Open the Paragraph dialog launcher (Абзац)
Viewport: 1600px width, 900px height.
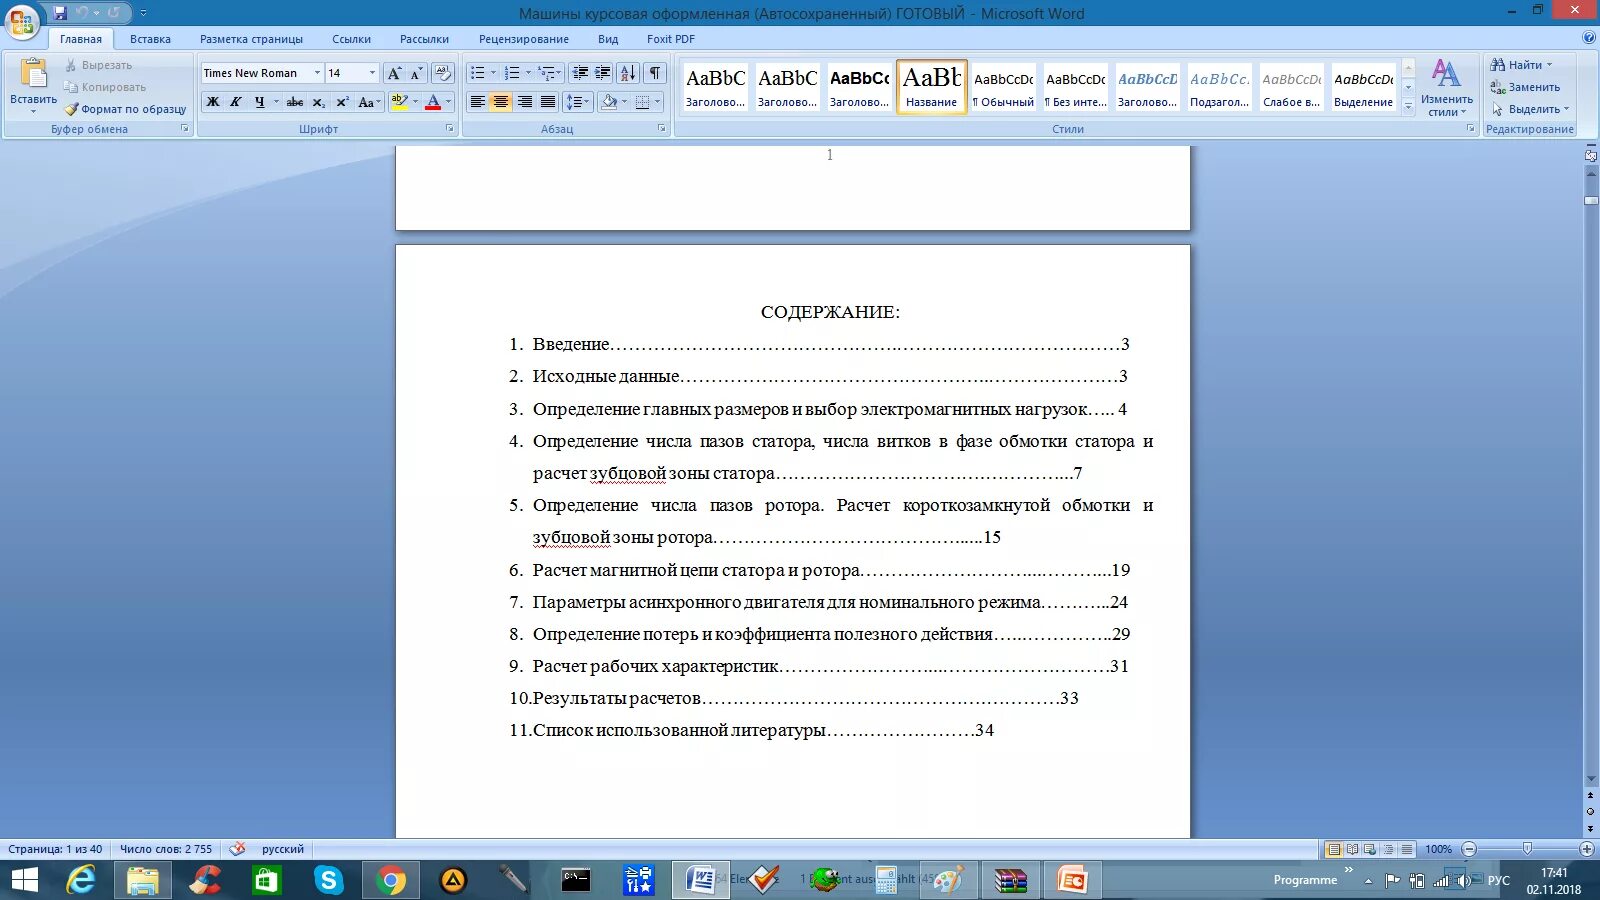coord(662,129)
